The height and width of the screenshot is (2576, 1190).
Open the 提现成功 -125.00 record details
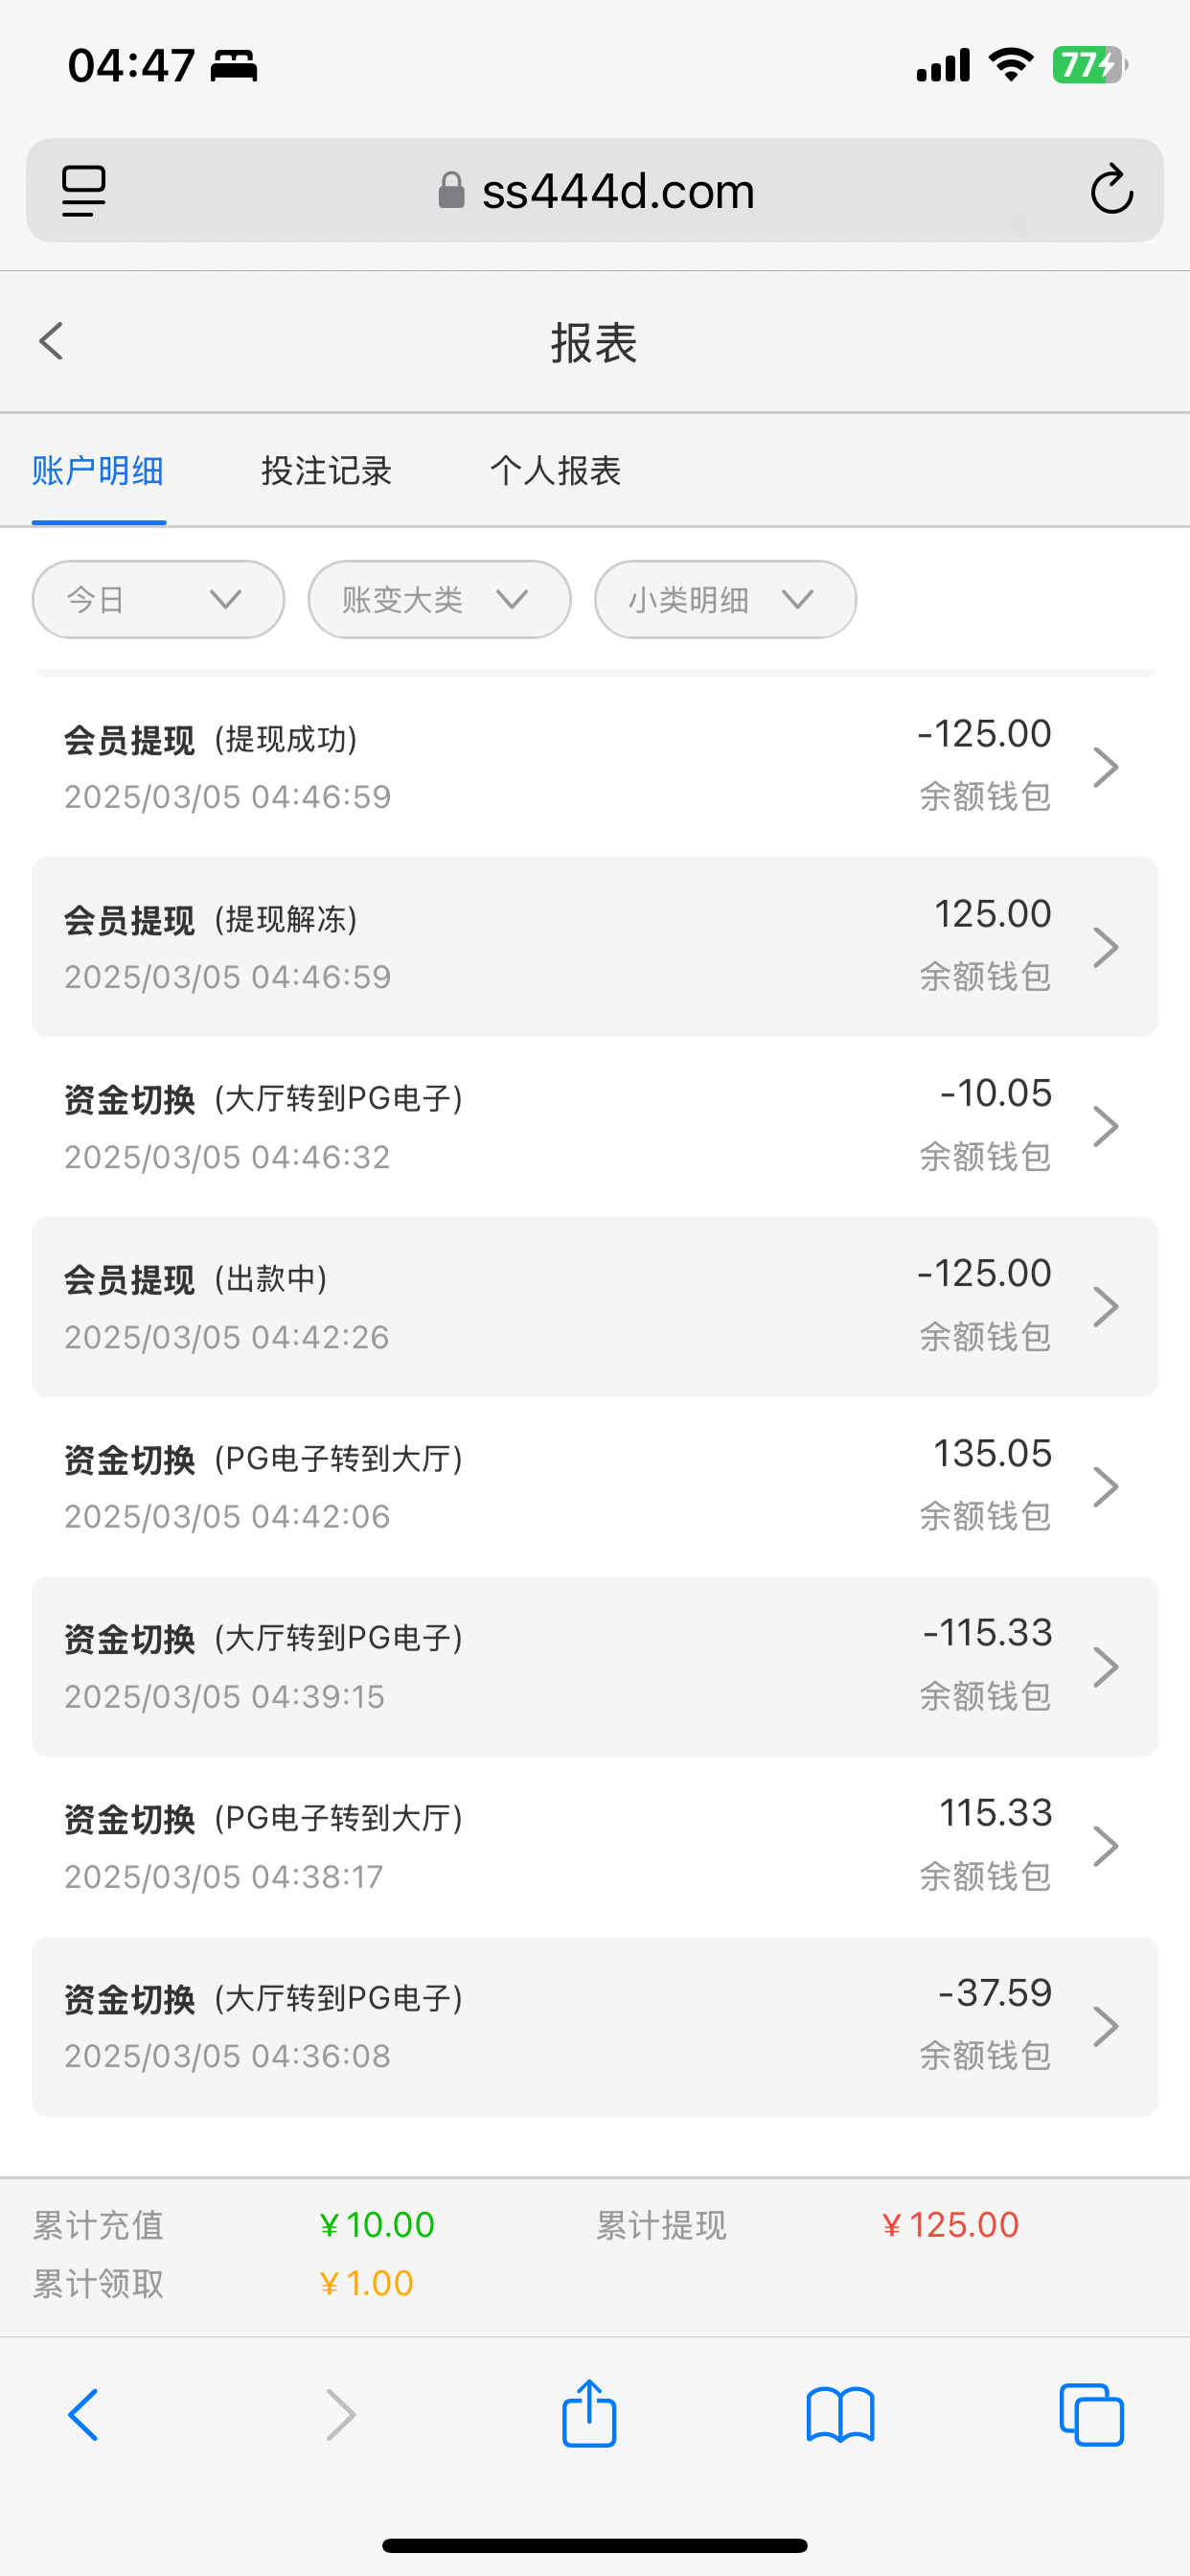click(594, 766)
